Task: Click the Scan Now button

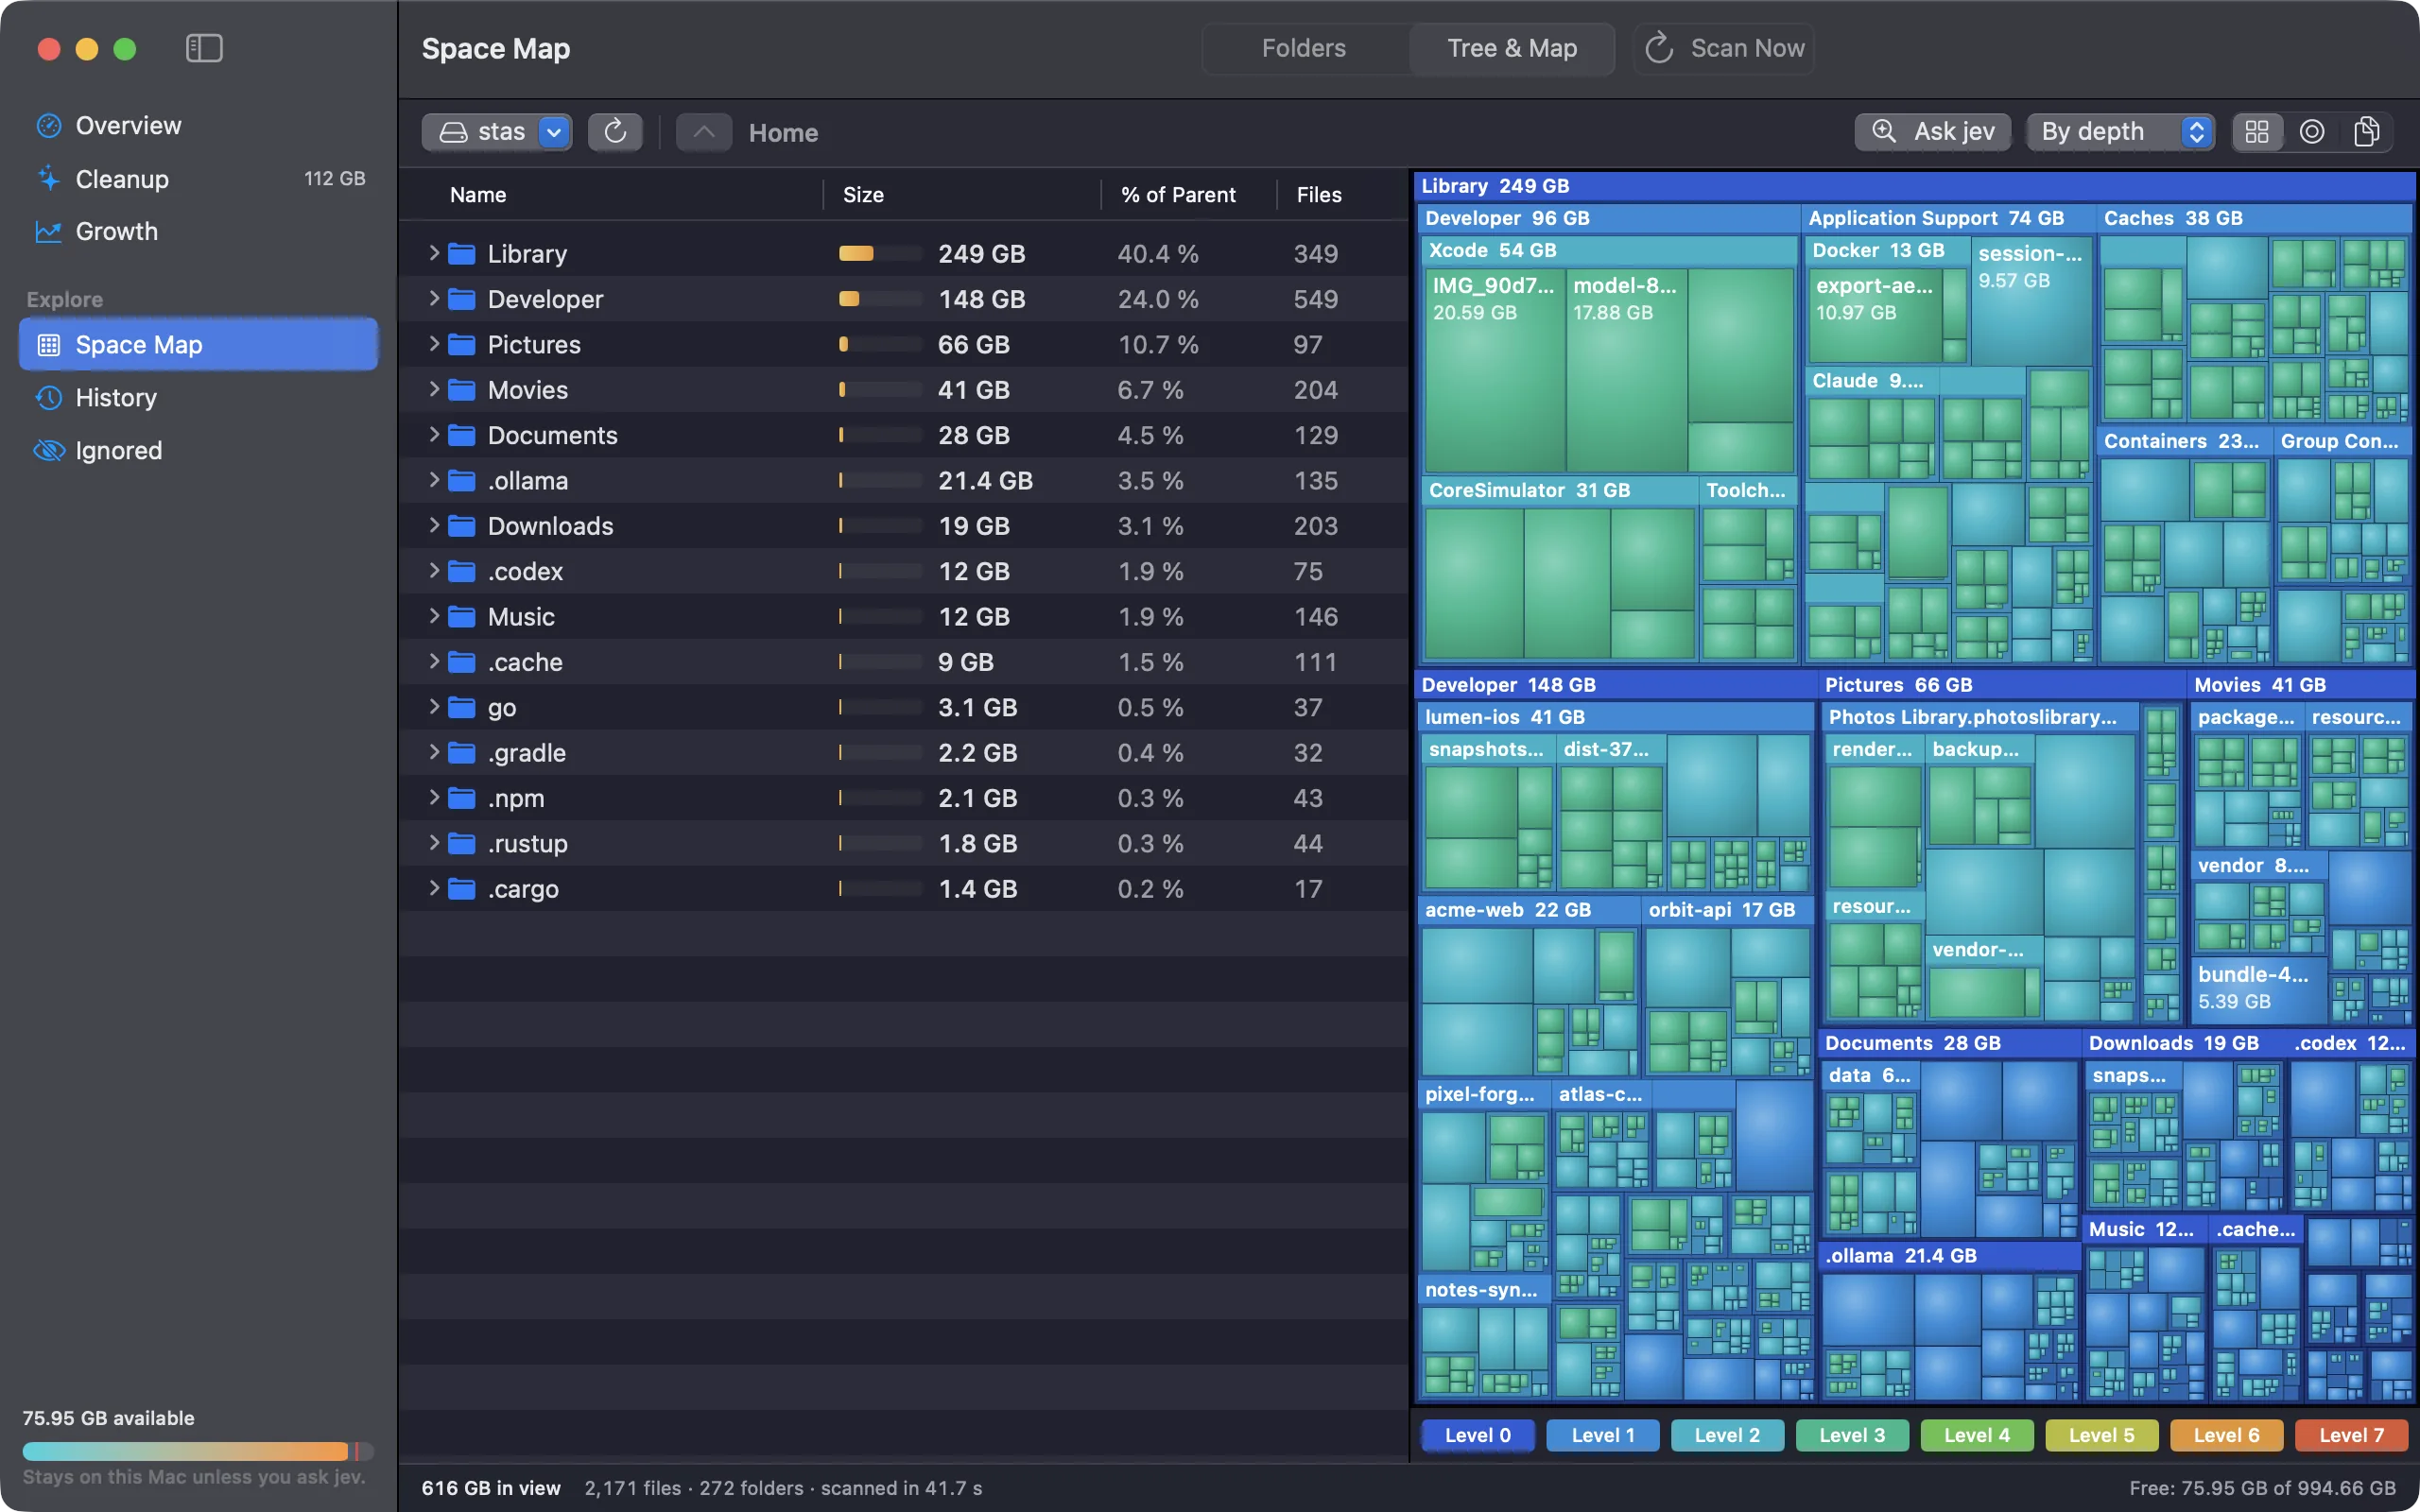Action: (x=1724, y=48)
